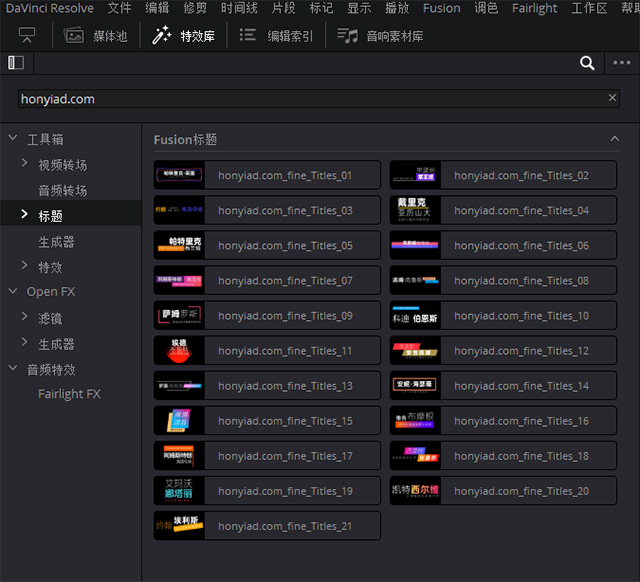Clear the honyiad.com search field

pyautogui.click(x=612, y=98)
